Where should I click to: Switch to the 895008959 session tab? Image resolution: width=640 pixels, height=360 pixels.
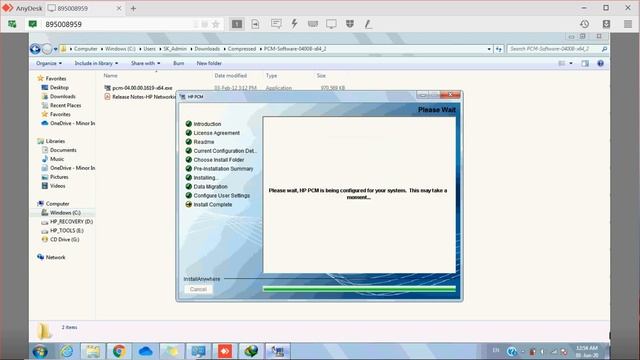[85, 8]
